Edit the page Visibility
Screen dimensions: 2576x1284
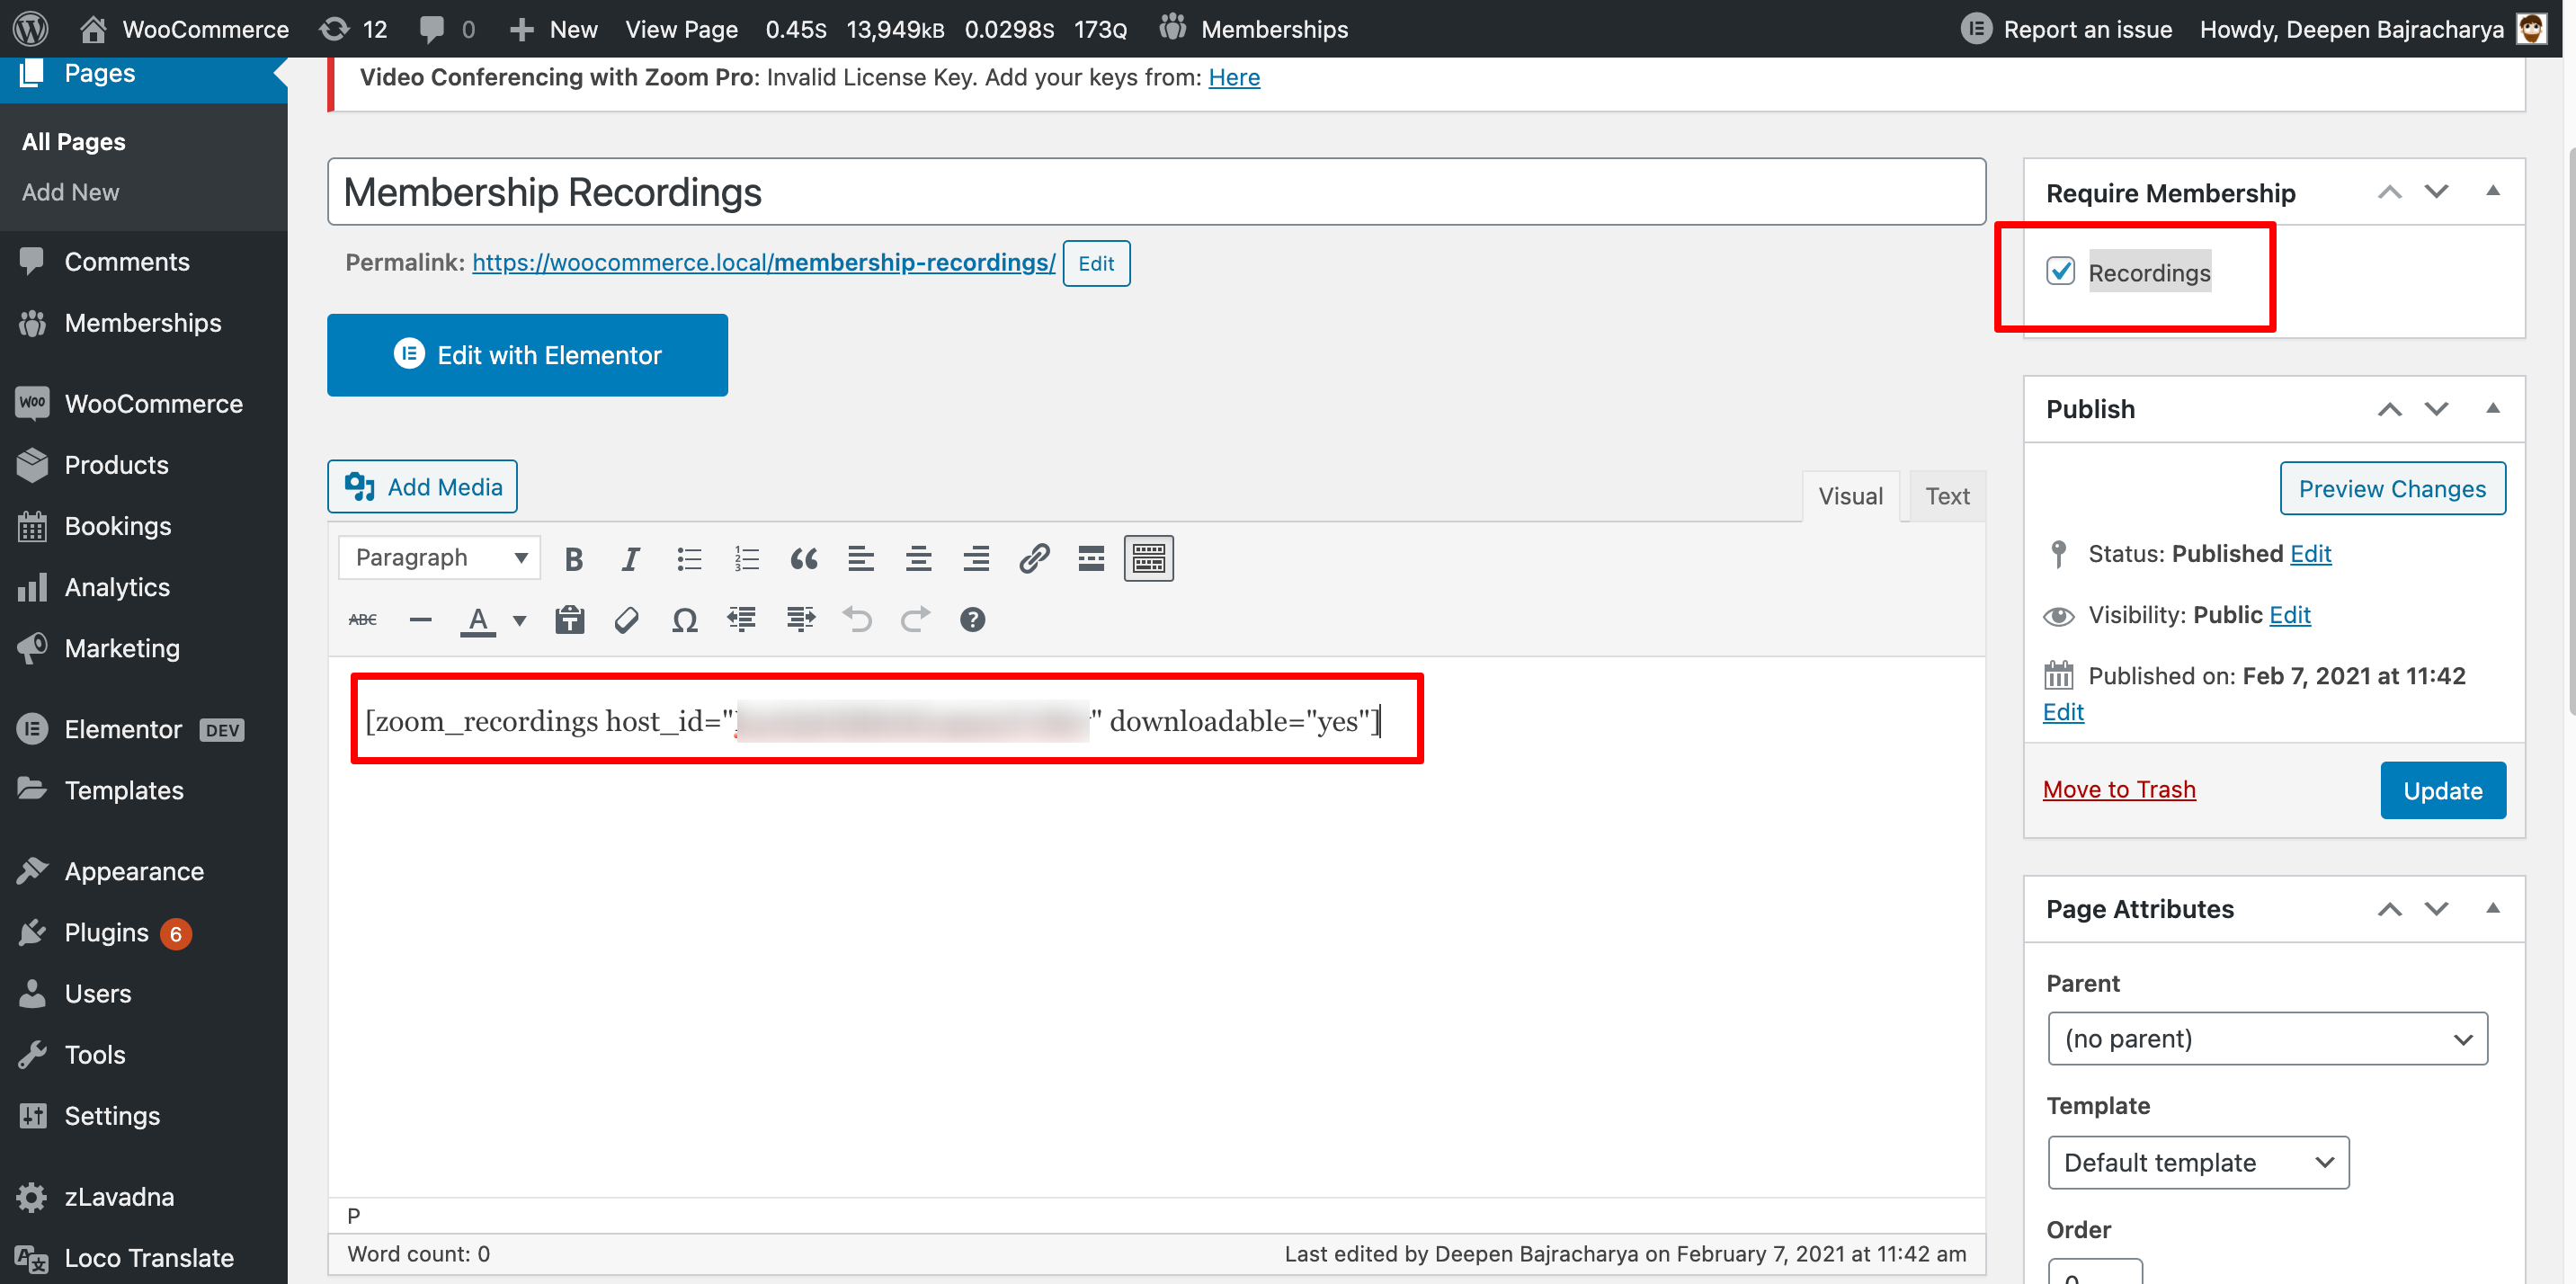[2289, 615]
